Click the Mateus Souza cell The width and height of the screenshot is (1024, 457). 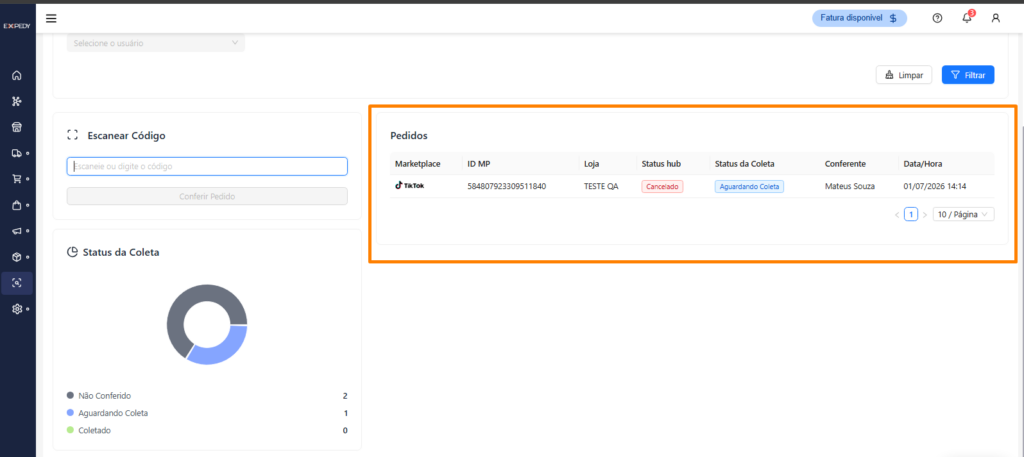[850, 186]
